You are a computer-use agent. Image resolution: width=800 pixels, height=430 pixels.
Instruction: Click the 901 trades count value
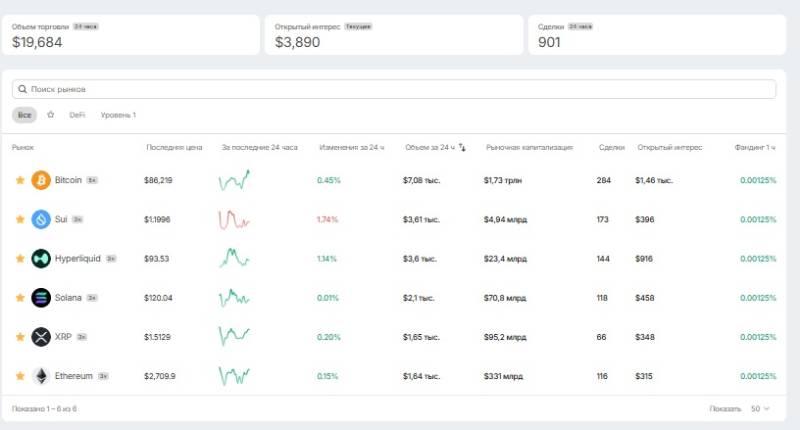(549, 42)
